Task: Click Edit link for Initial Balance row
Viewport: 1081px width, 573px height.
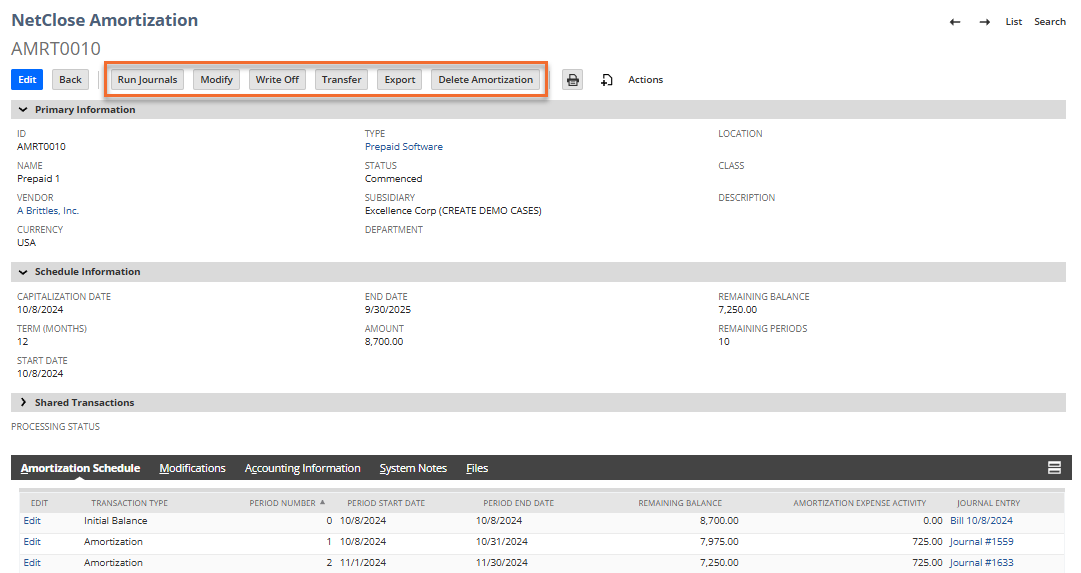Action: (x=32, y=521)
